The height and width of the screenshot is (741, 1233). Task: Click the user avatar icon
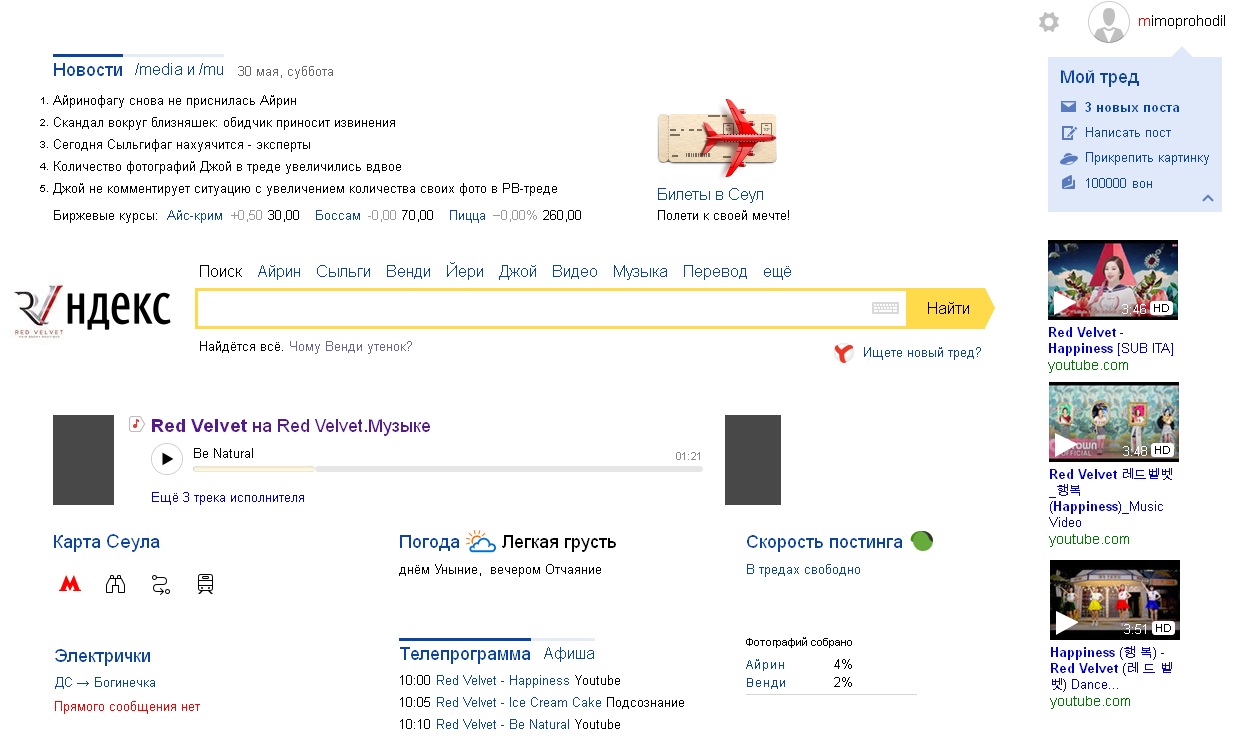[1108, 22]
